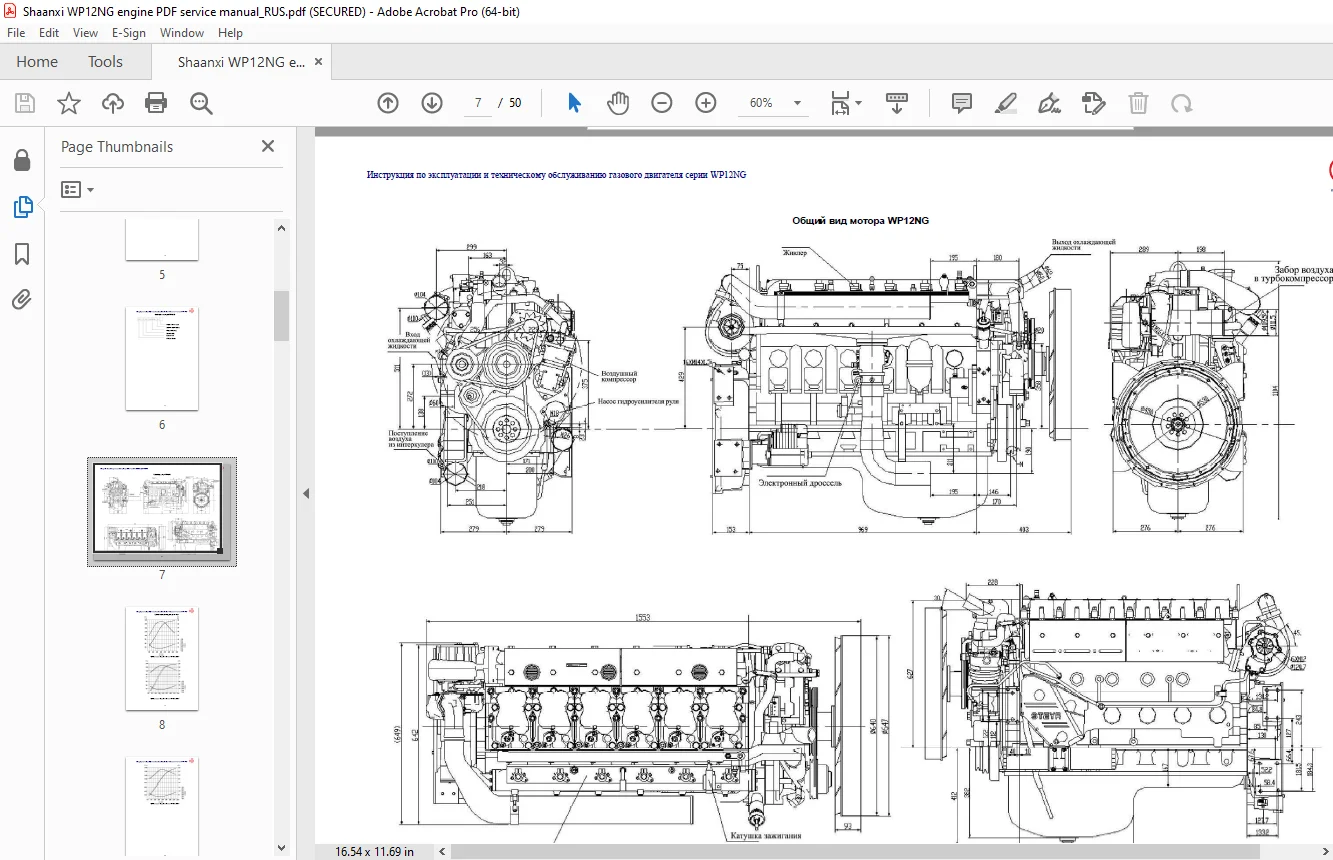Close the Page Thumbnails panel

pos(268,146)
